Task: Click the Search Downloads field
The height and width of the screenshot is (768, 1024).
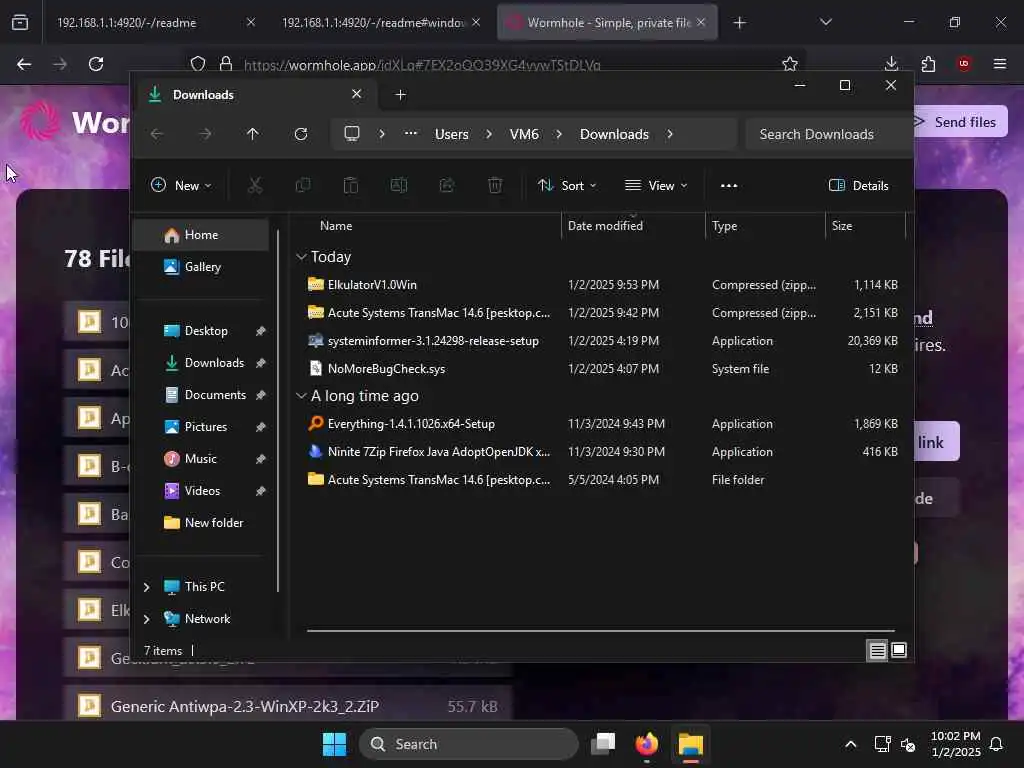Action: [827, 134]
